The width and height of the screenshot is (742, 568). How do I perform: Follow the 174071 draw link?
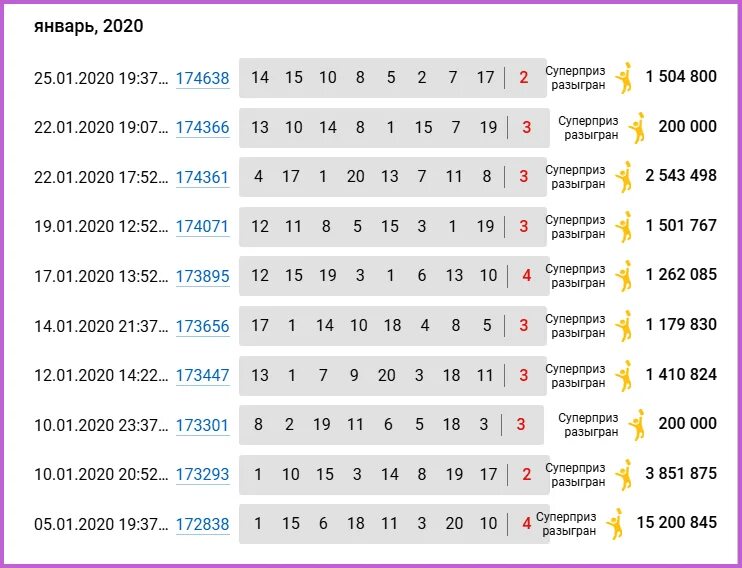tap(203, 227)
